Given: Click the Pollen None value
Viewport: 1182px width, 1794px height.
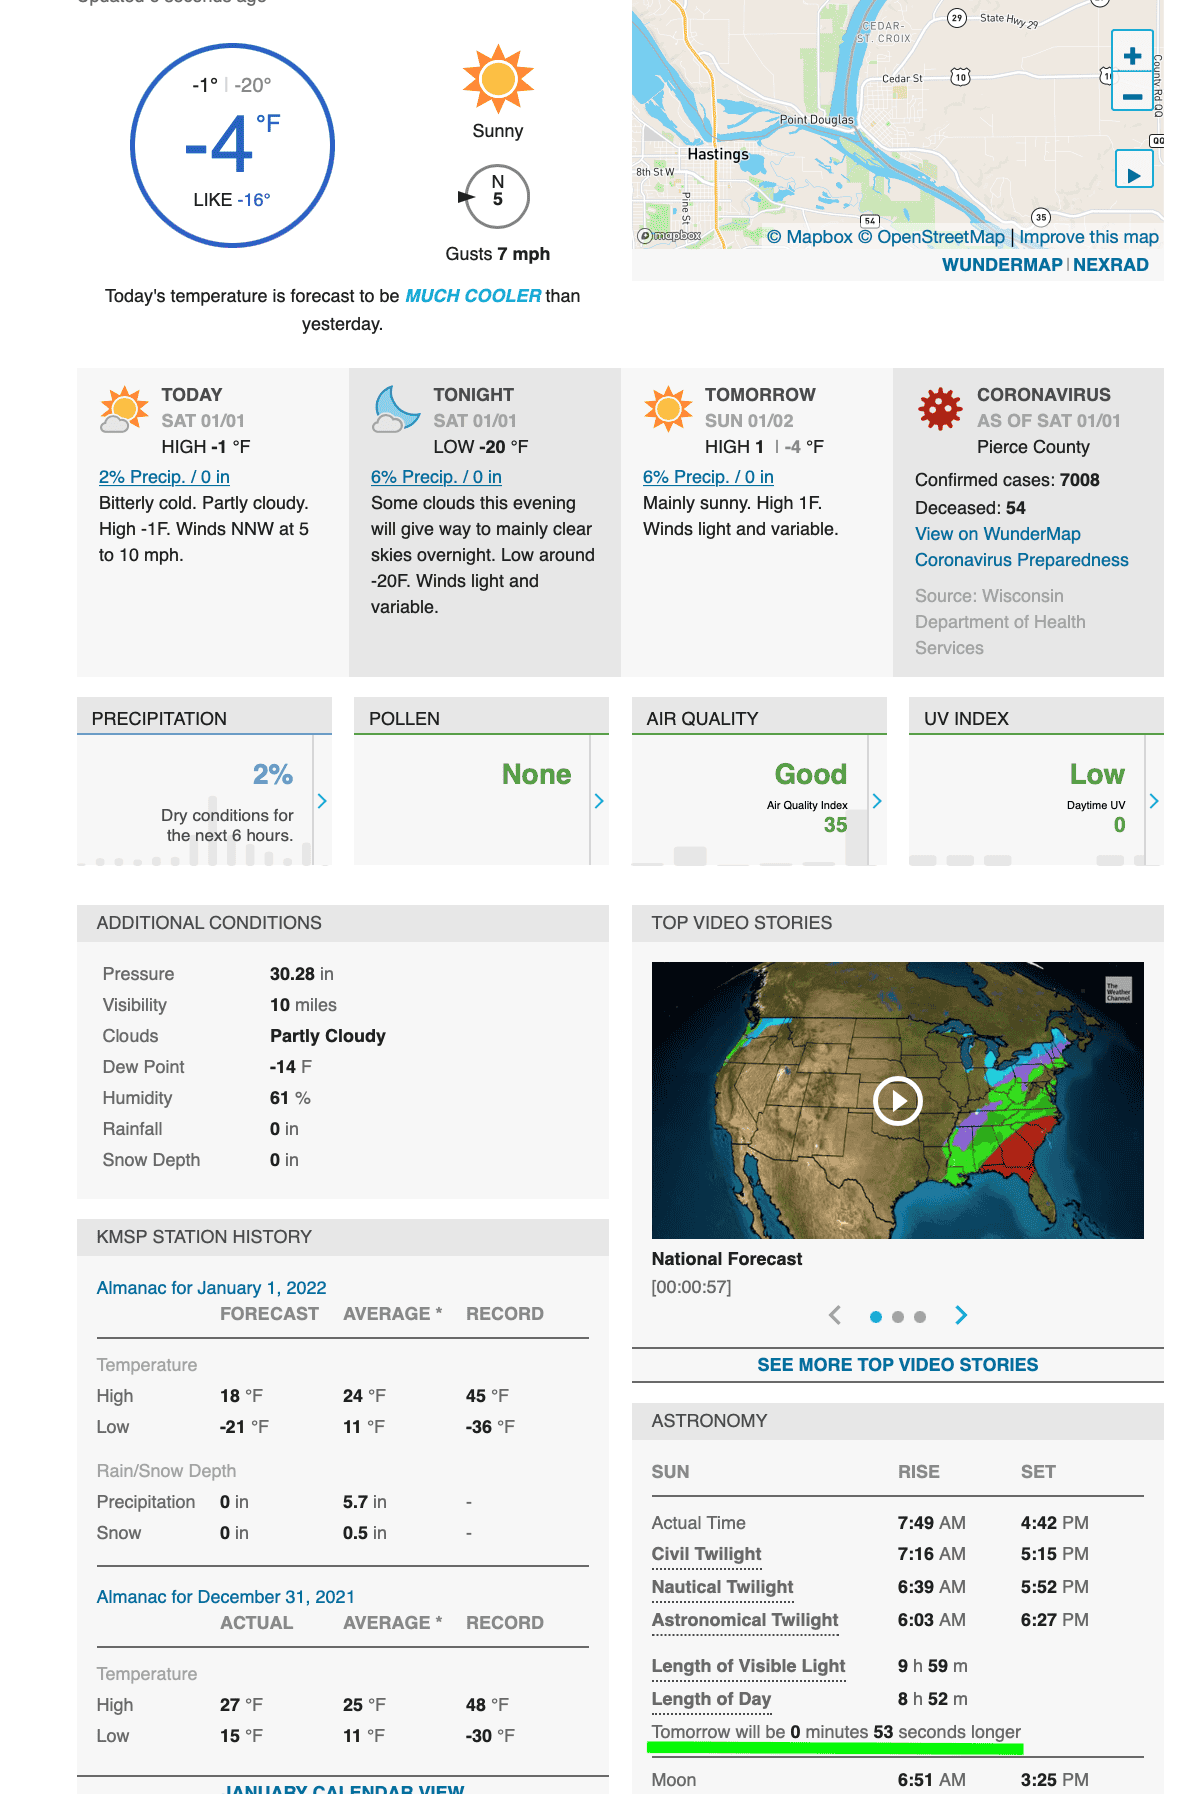Looking at the screenshot, I should point(537,774).
